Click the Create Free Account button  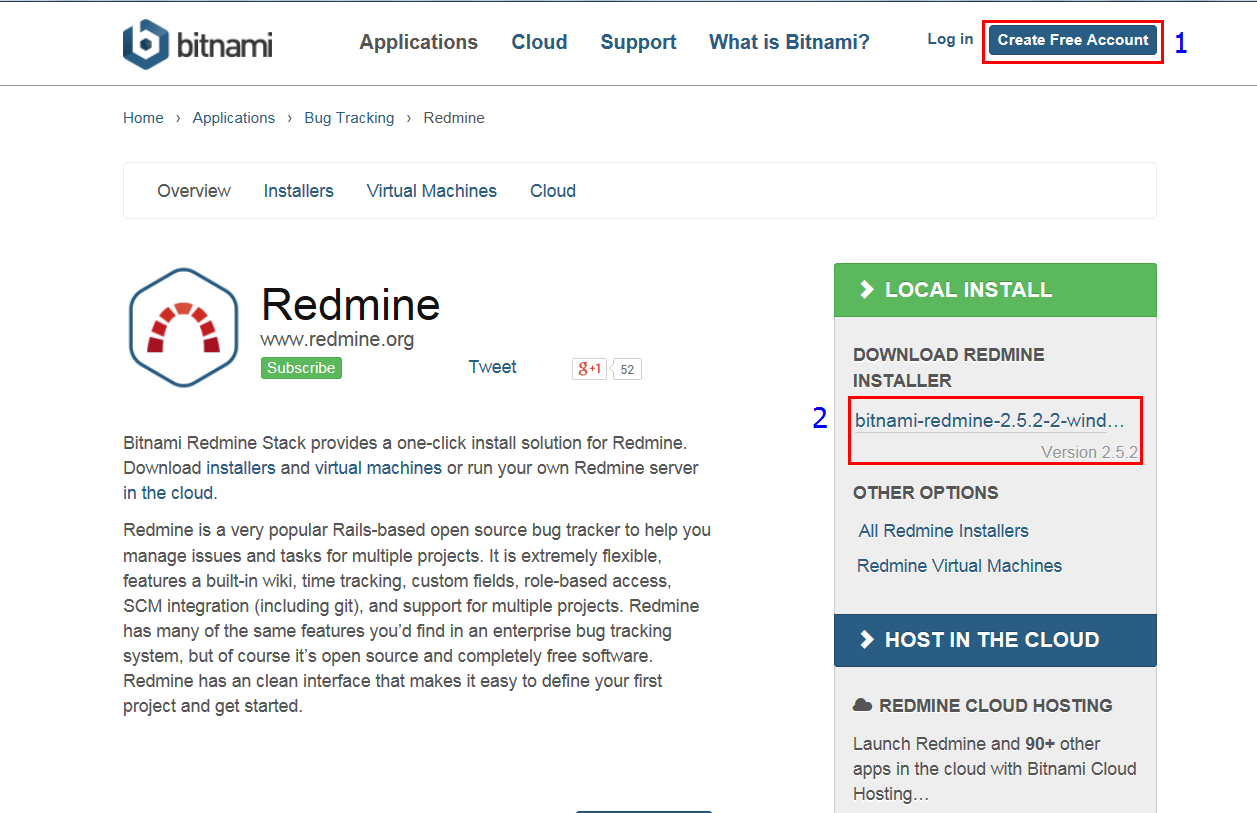click(1073, 40)
